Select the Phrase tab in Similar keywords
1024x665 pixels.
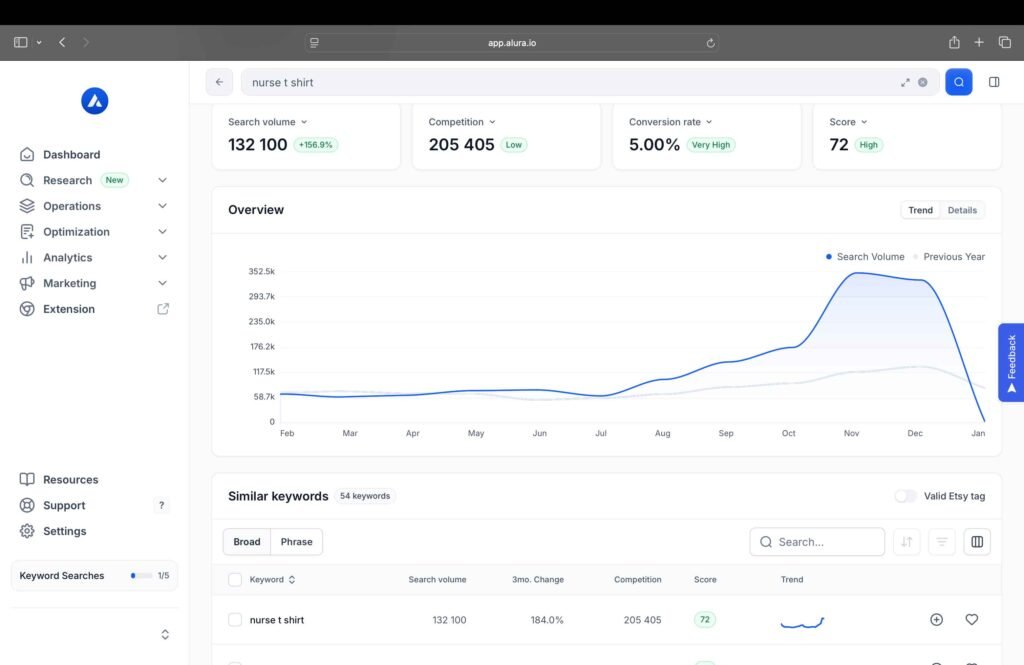coord(296,541)
